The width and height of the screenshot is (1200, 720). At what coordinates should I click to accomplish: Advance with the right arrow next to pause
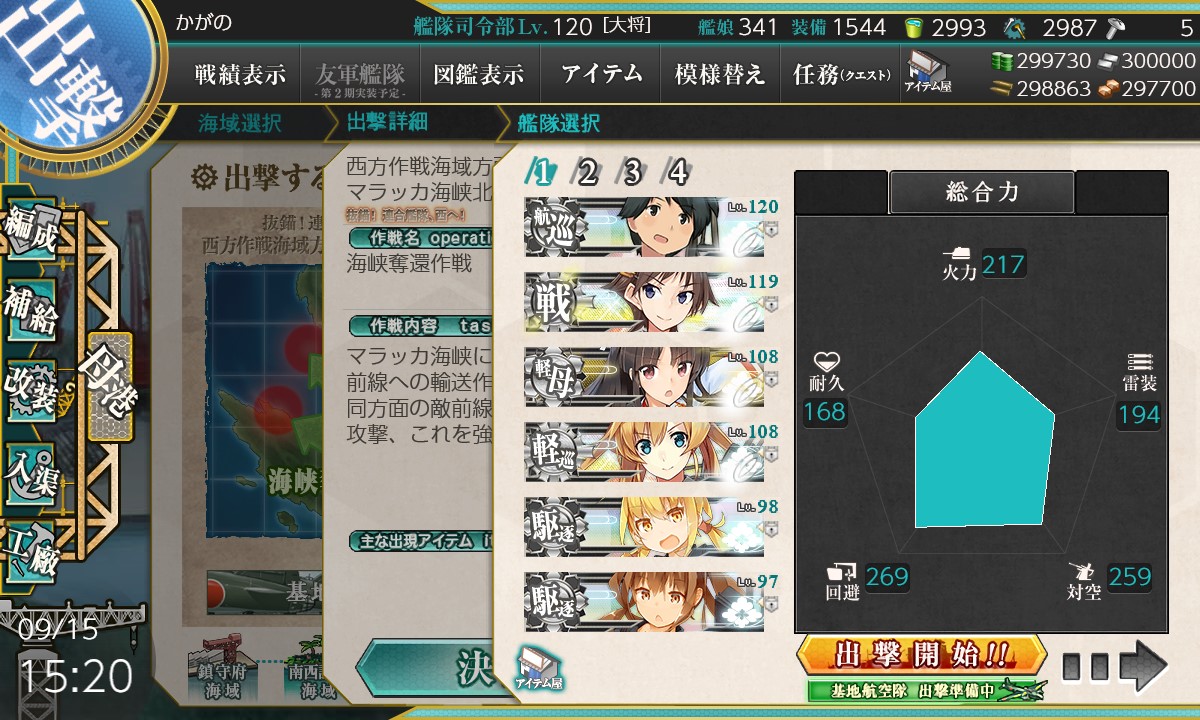coord(1143,666)
